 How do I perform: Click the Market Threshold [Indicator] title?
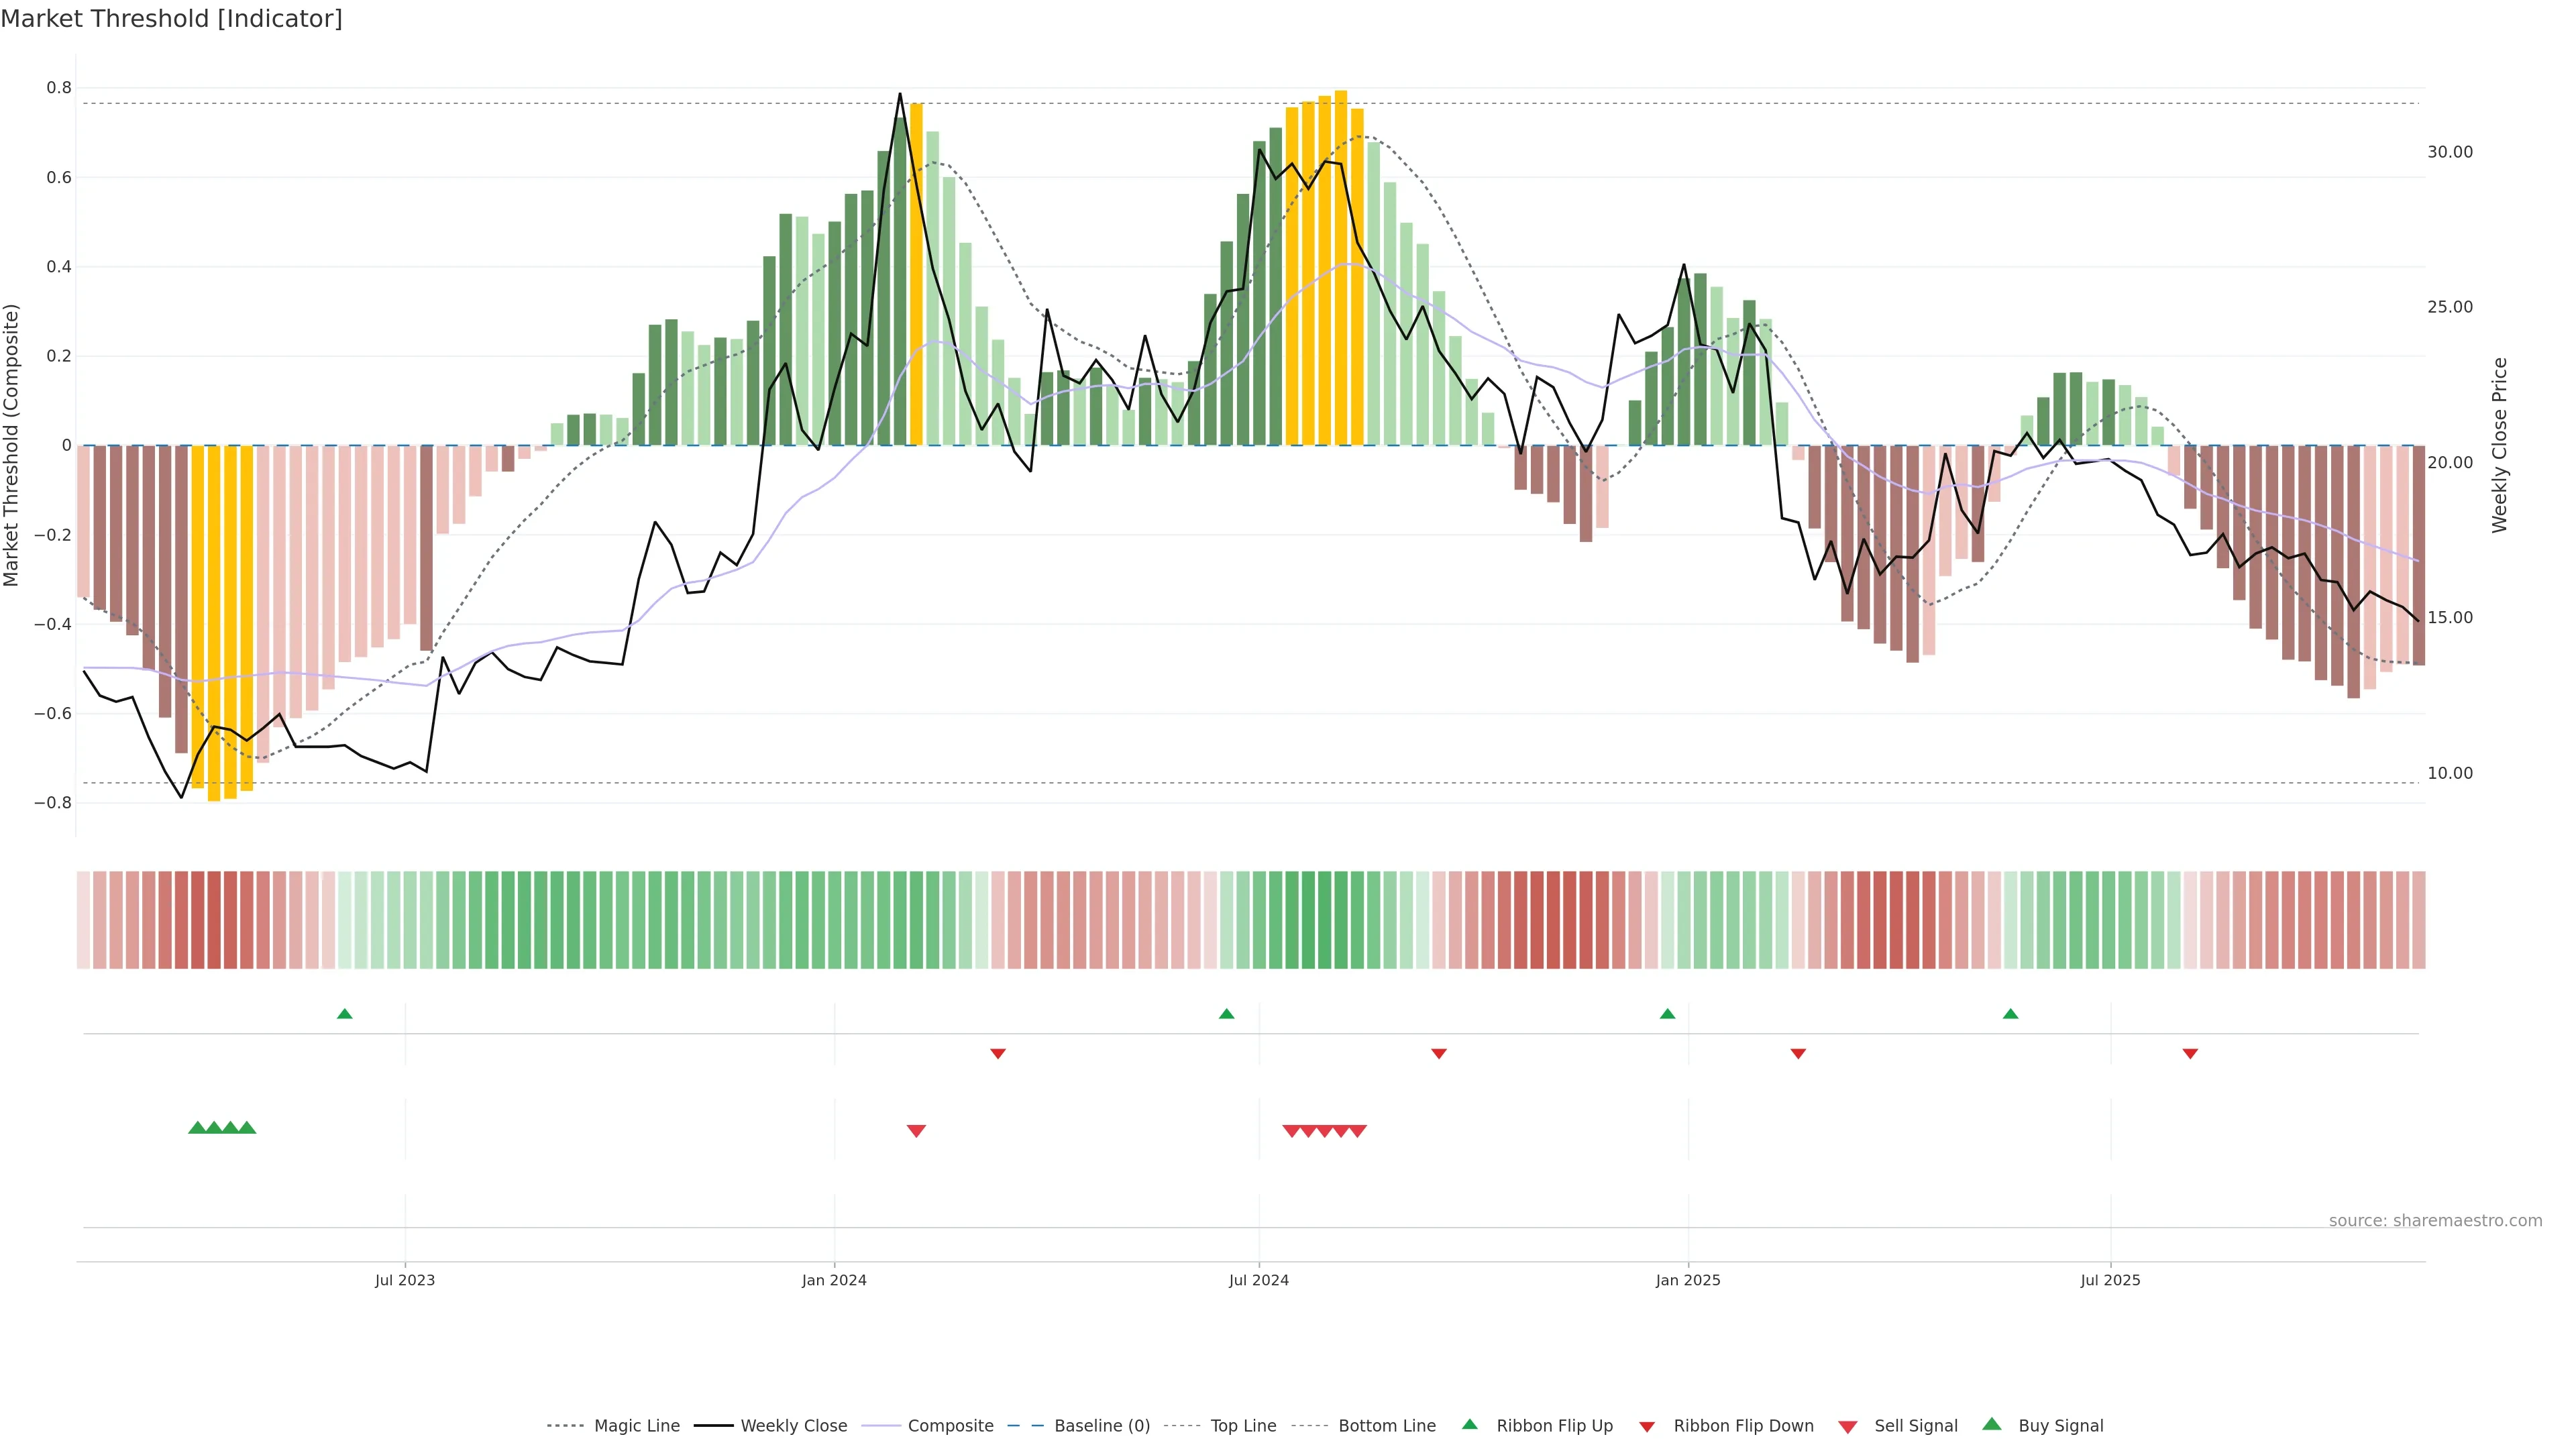tap(171, 18)
